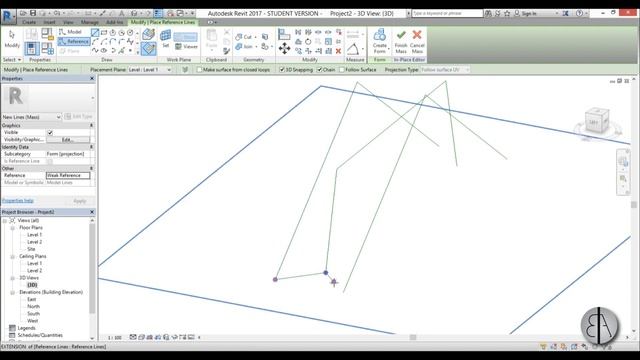Screen dimensions: 640x360
Task: Open the New Lines (Mass) type selector
Action: 31,117
